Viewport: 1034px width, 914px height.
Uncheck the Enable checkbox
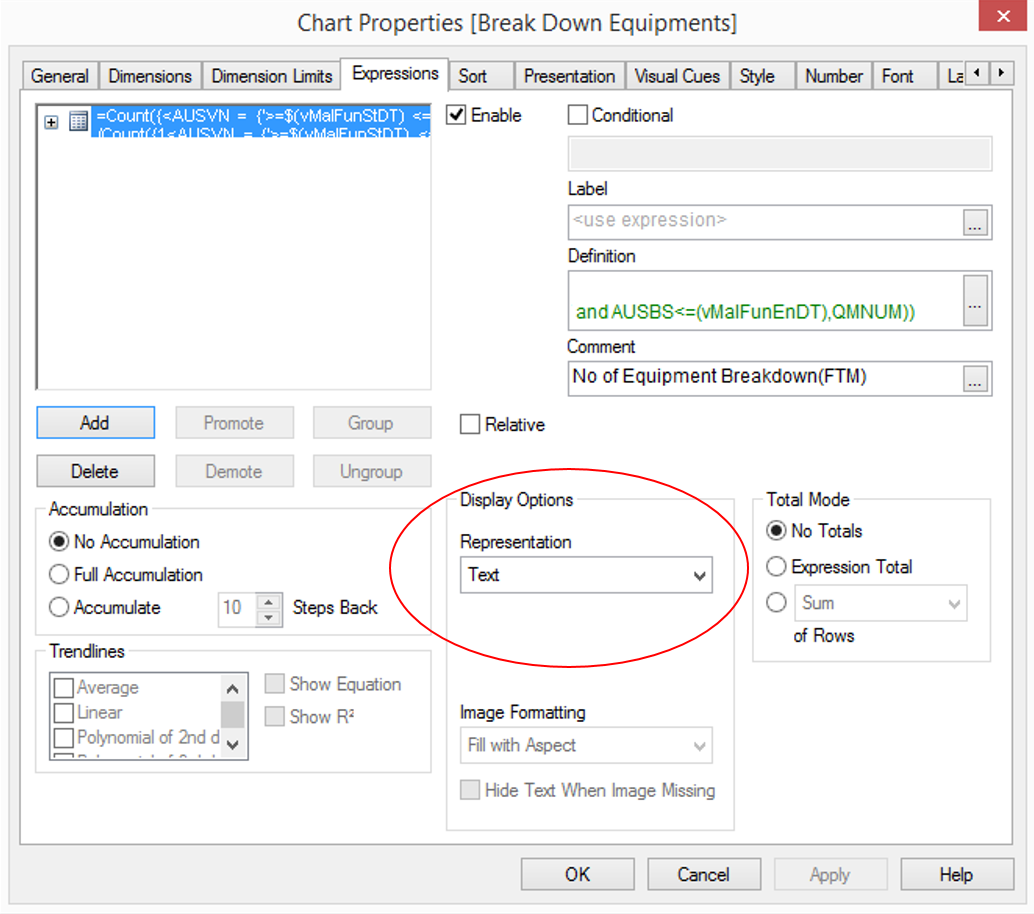pos(457,116)
